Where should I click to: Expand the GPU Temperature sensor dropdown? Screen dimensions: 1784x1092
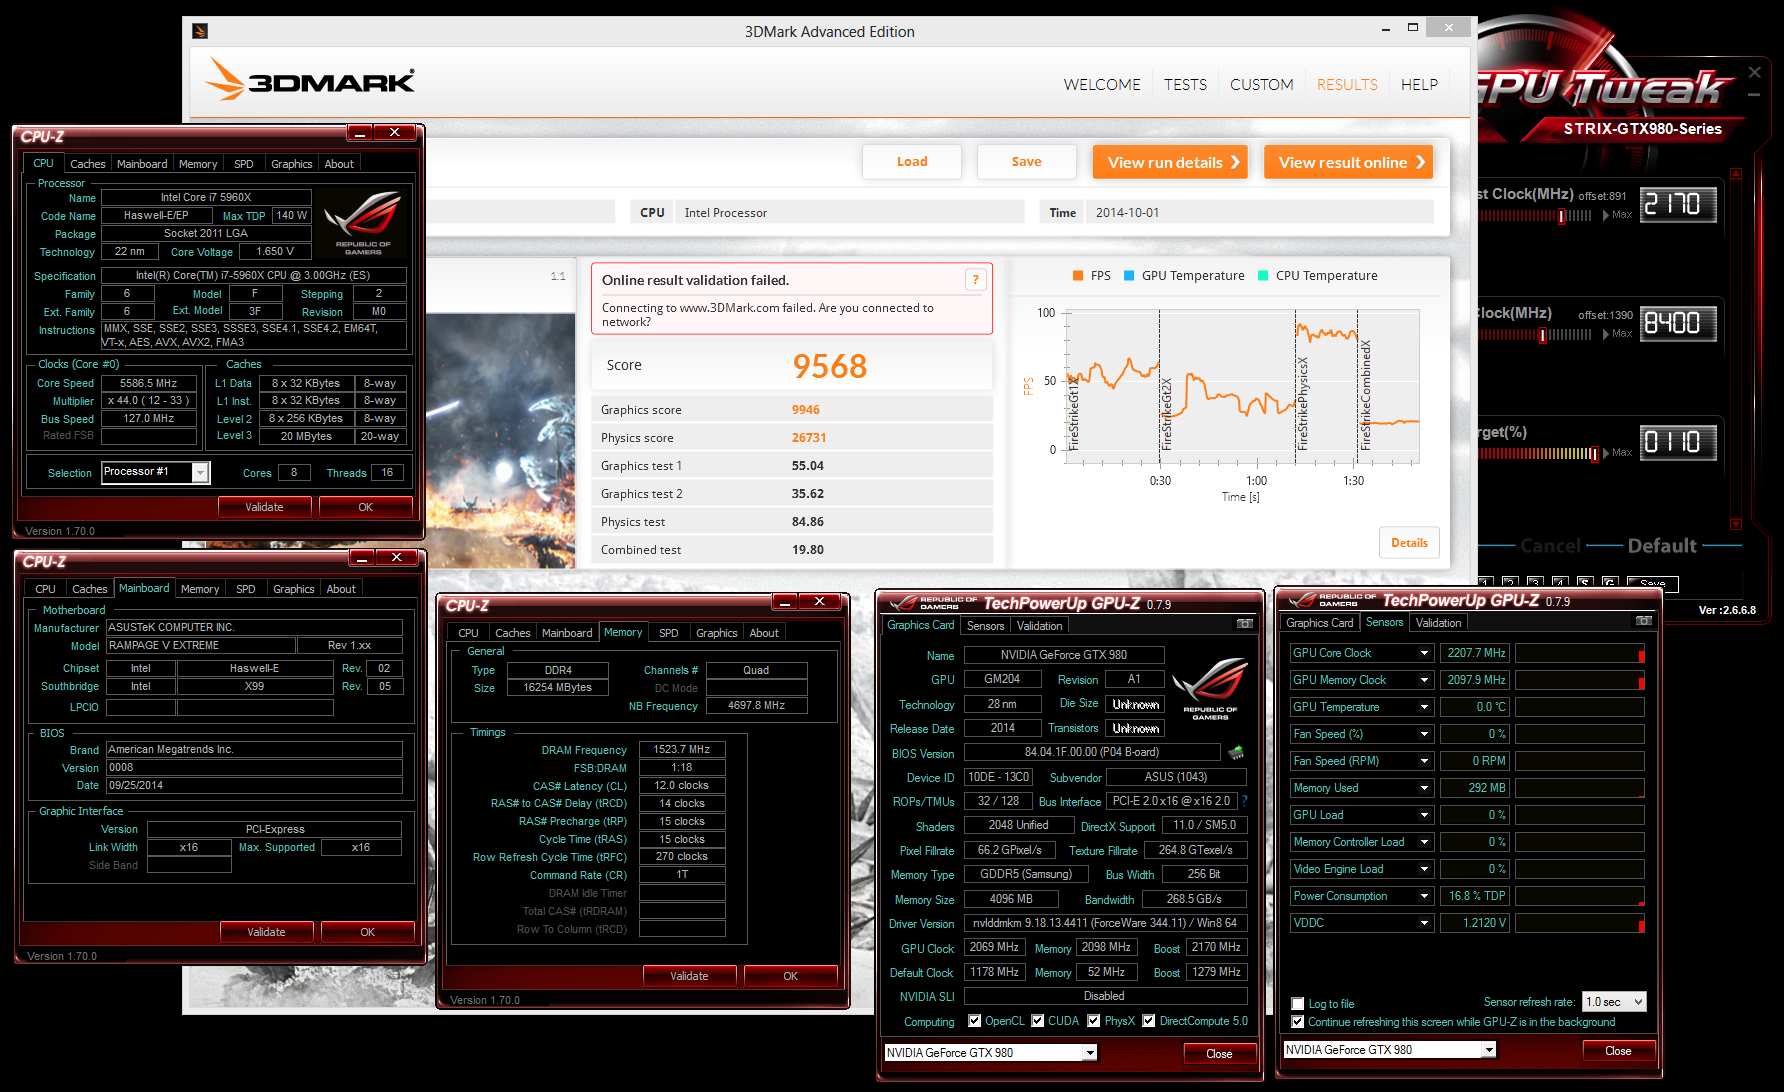pos(1424,707)
